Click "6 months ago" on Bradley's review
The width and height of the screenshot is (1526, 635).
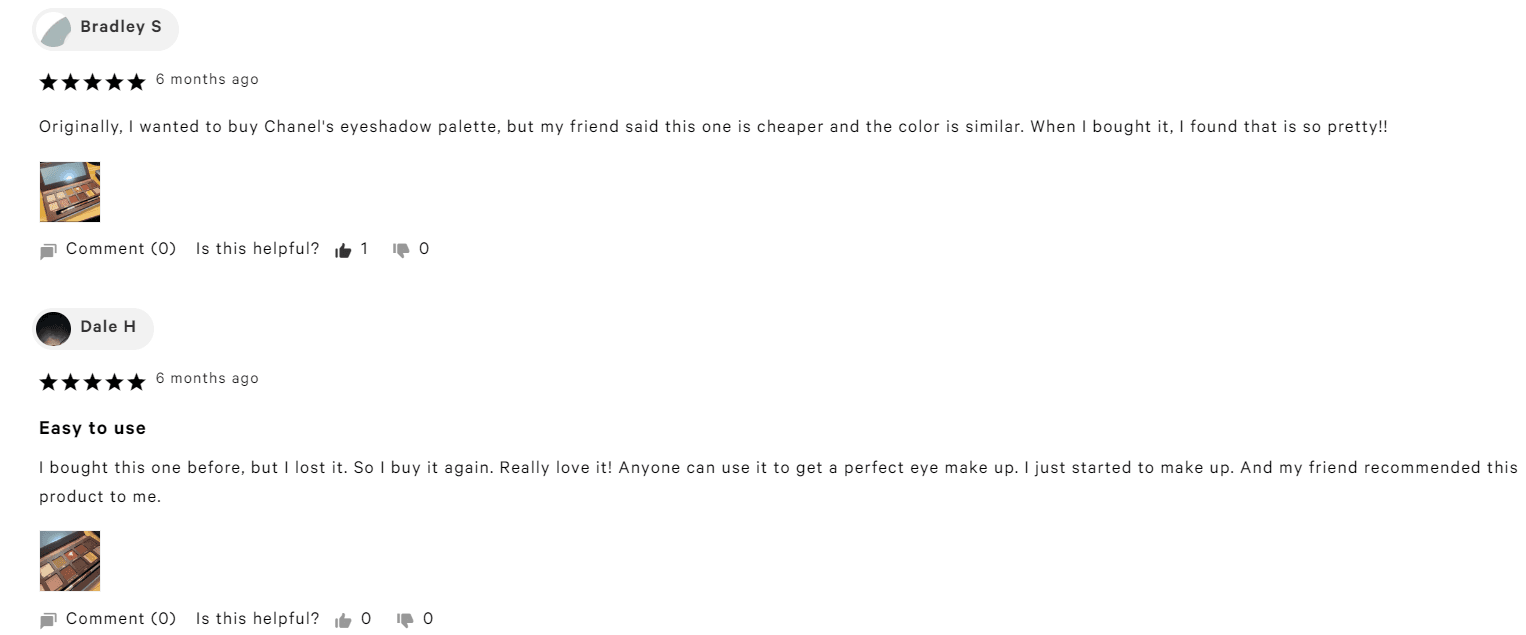(x=207, y=80)
